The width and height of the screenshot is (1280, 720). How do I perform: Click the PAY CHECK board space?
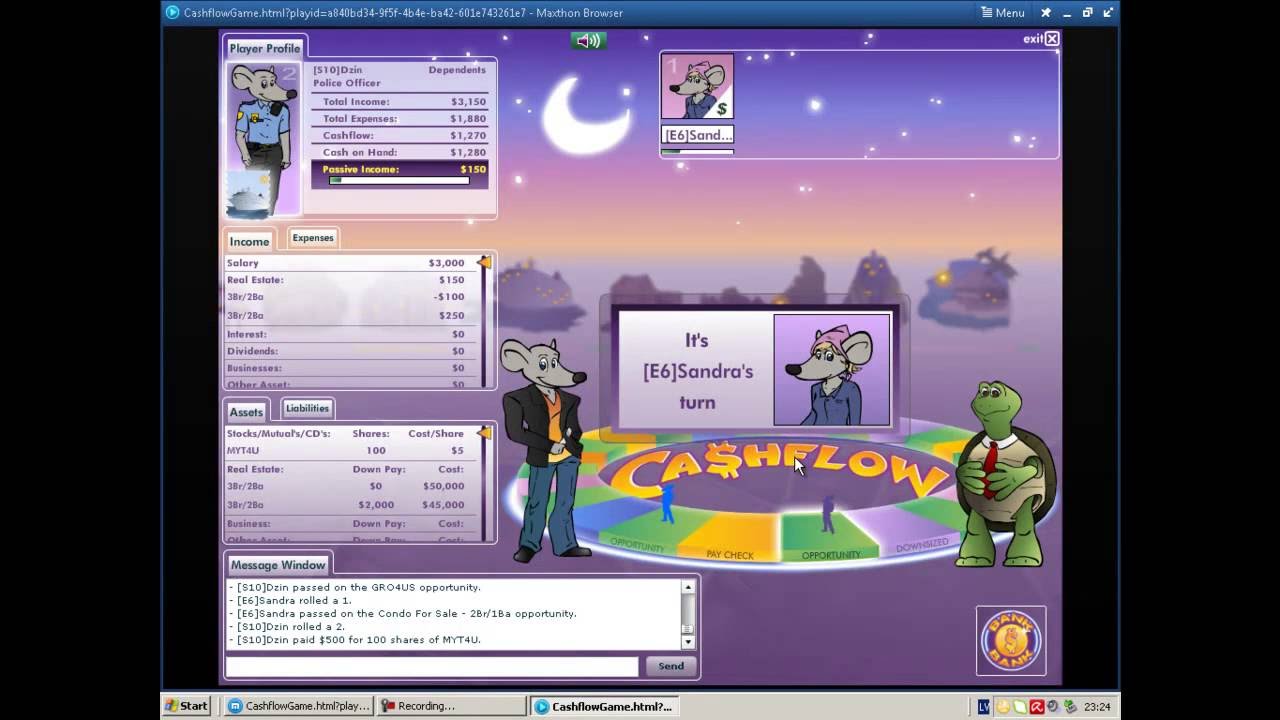coord(730,538)
